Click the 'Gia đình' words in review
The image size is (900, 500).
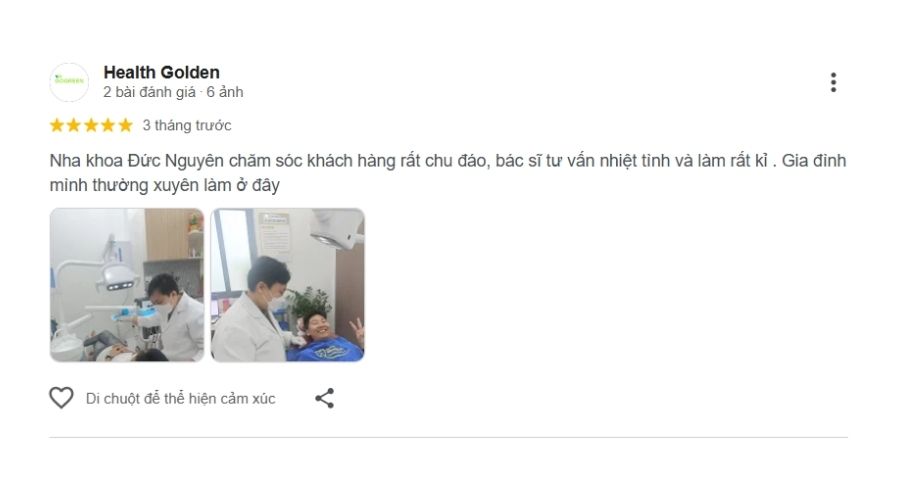pos(814,161)
